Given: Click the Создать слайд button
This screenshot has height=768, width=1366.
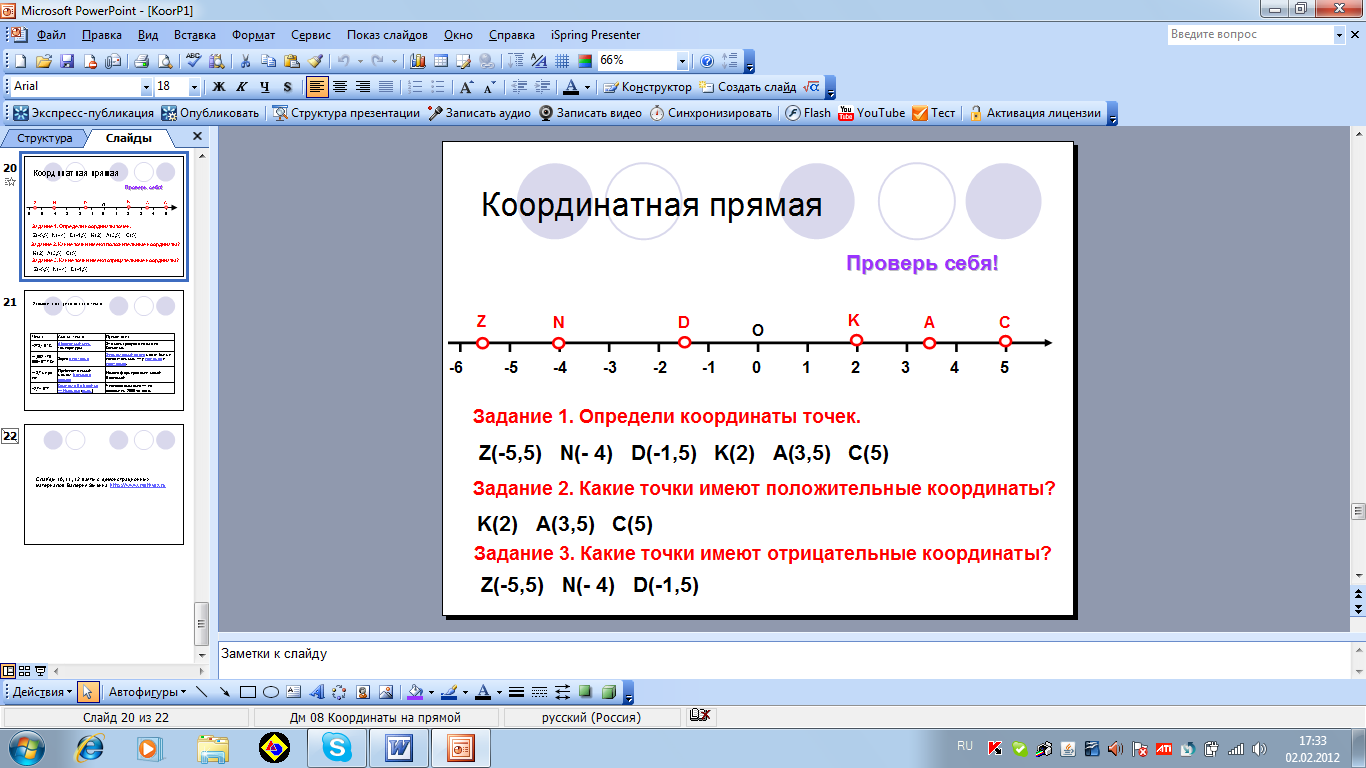Looking at the screenshot, I should (748, 87).
